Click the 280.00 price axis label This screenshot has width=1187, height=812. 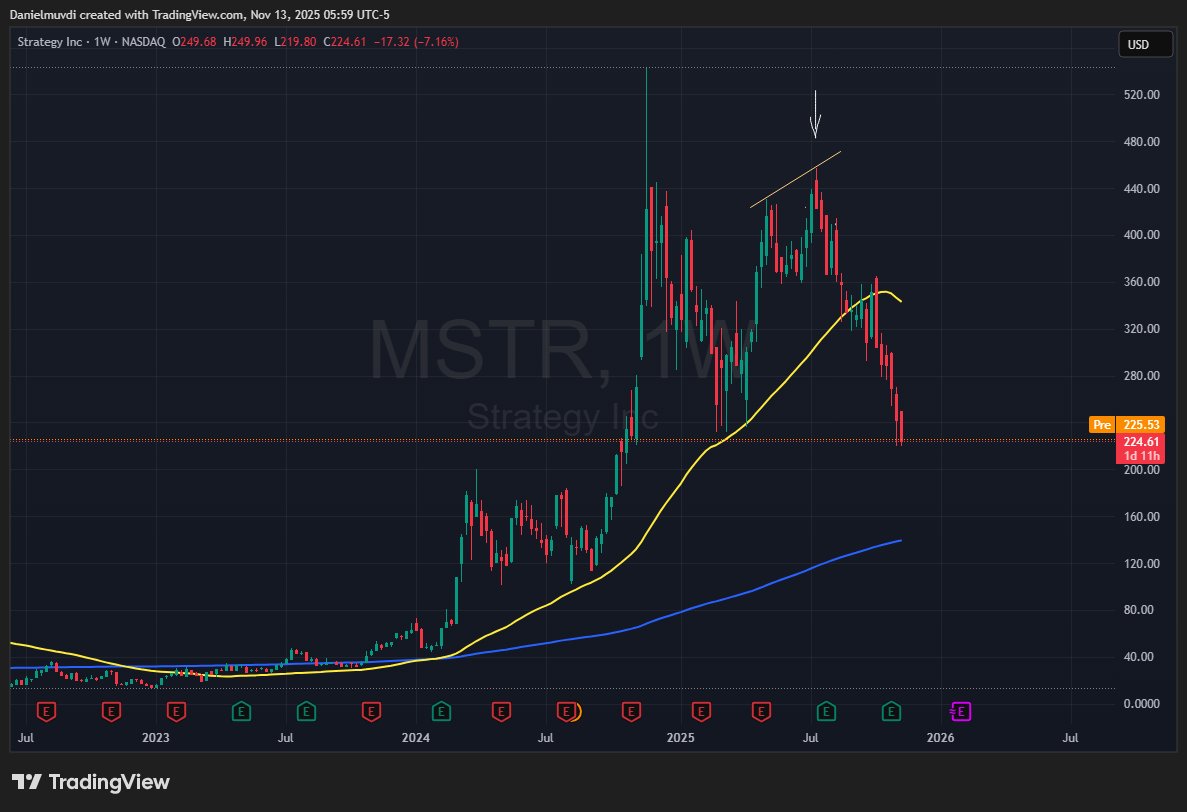(1142, 375)
